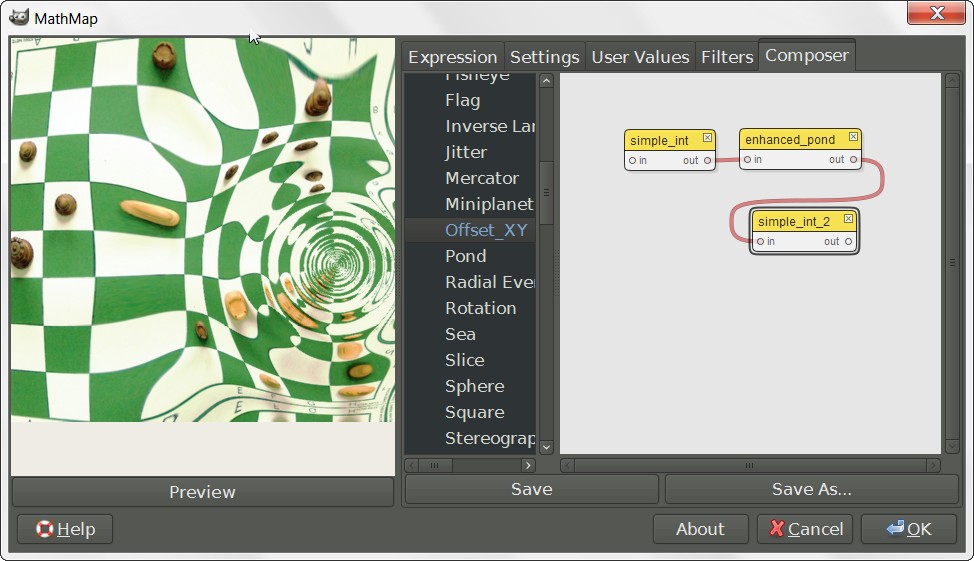This screenshot has height=561, width=974.
Task: Close the simple_int_2 node
Action: (x=848, y=219)
